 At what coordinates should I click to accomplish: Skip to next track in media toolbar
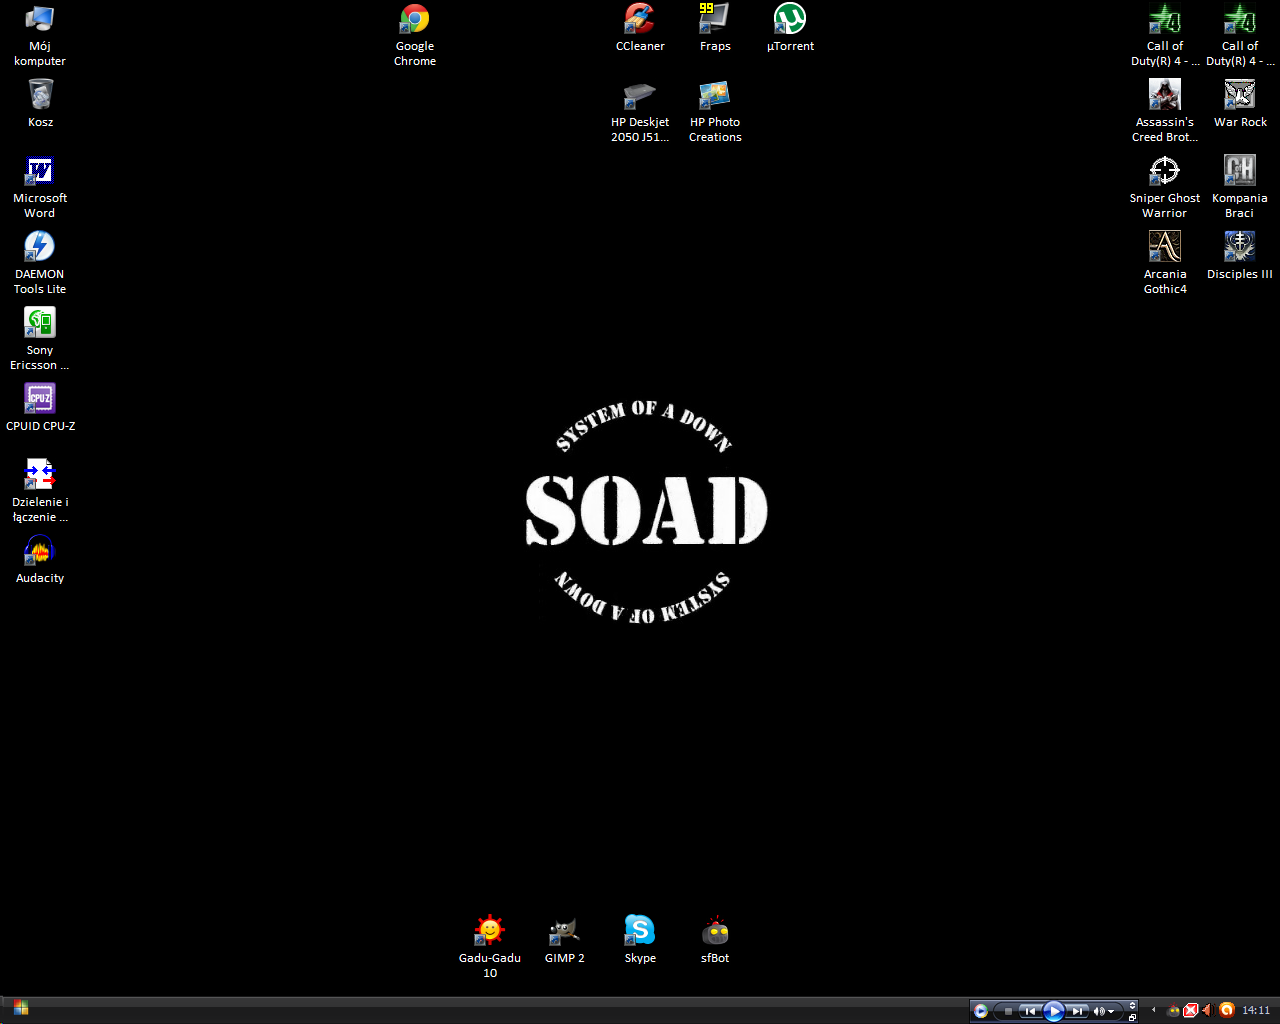tap(1077, 1011)
